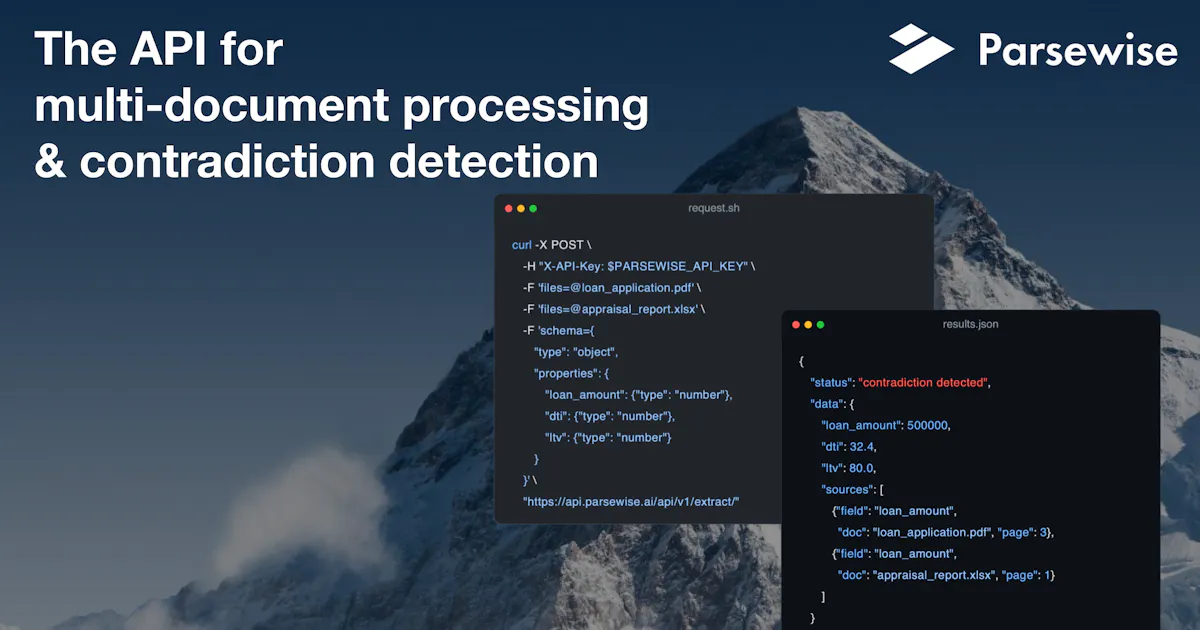This screenshot has width=1200, height=630.
Task: Click the files=@loan_application.pdf line
Action: click(612, 288)
